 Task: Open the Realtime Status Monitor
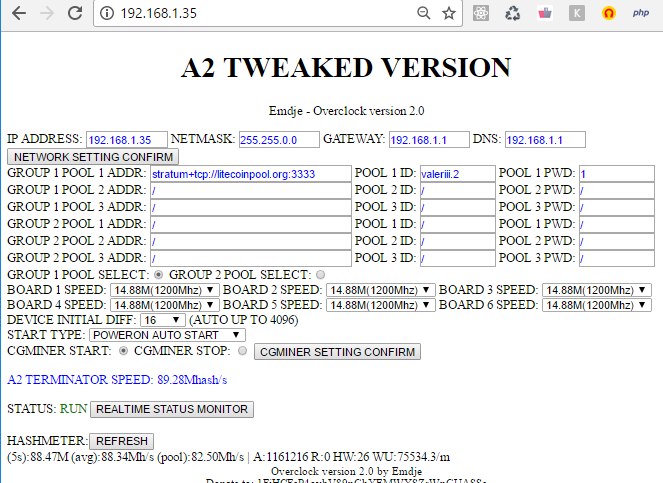click(x=171, y=409)
